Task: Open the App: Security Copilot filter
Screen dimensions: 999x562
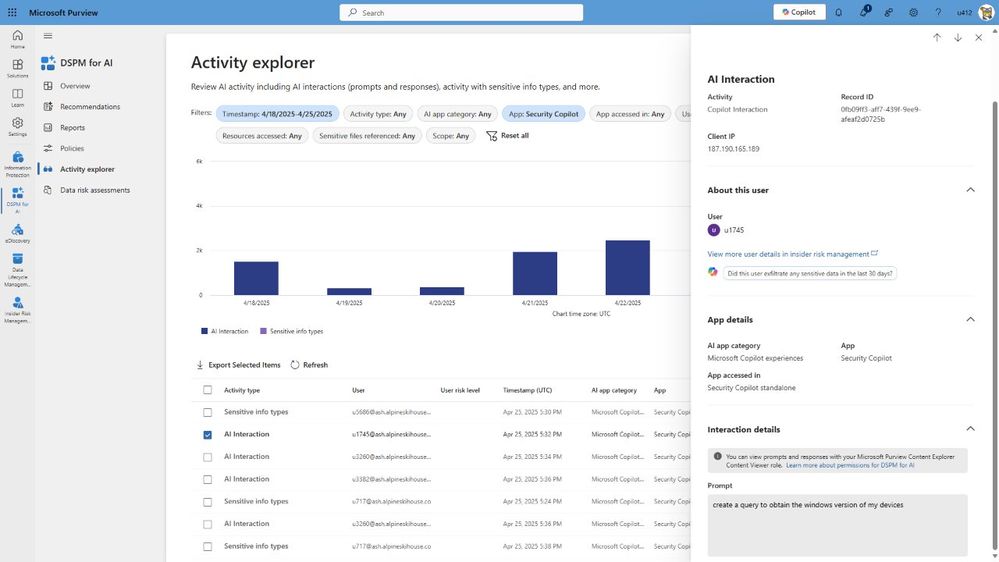Action: [543, 114]
